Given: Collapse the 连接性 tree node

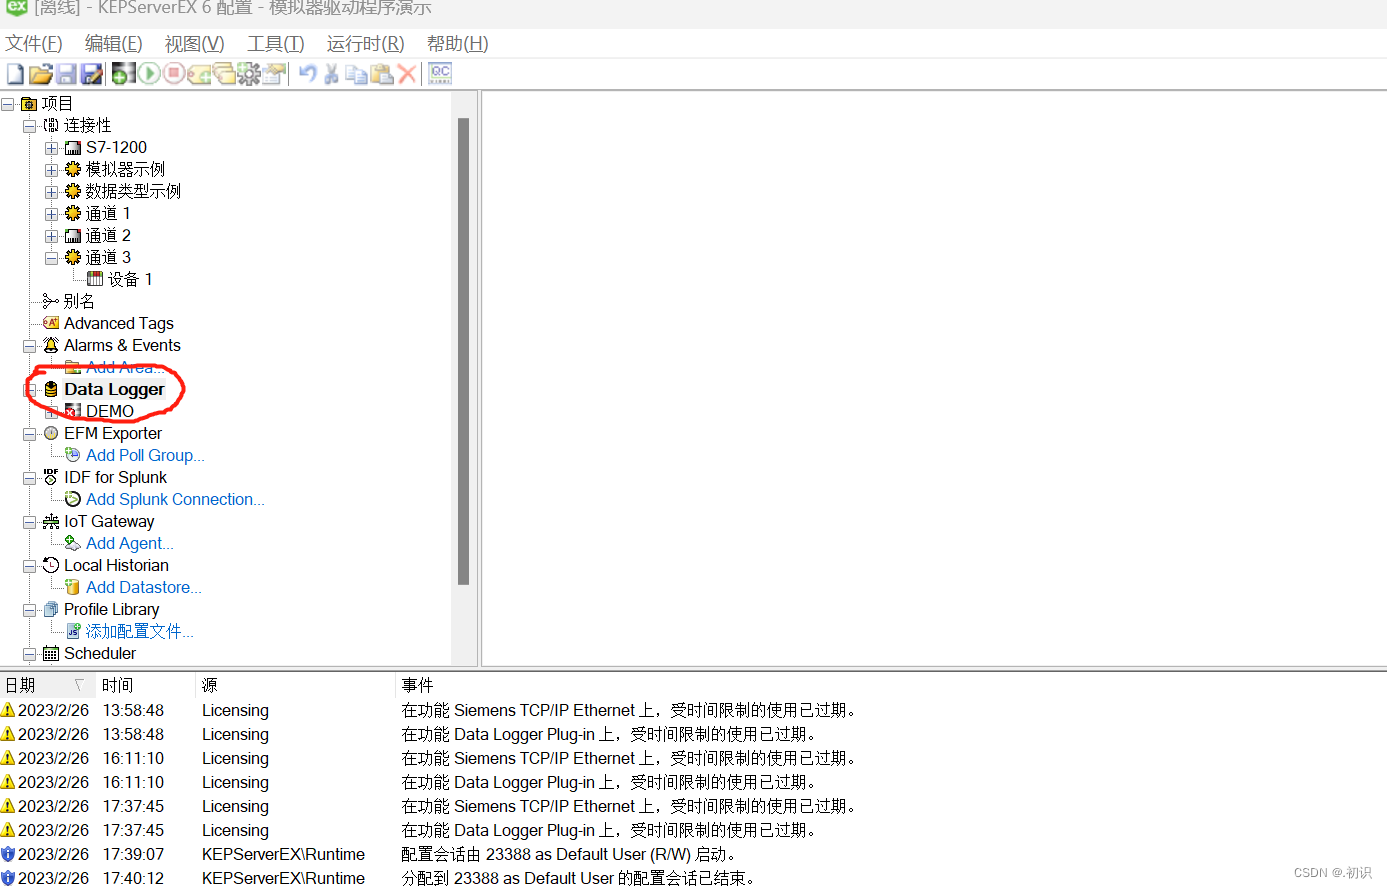Looking at the screenshot, I should pos(30,126).
